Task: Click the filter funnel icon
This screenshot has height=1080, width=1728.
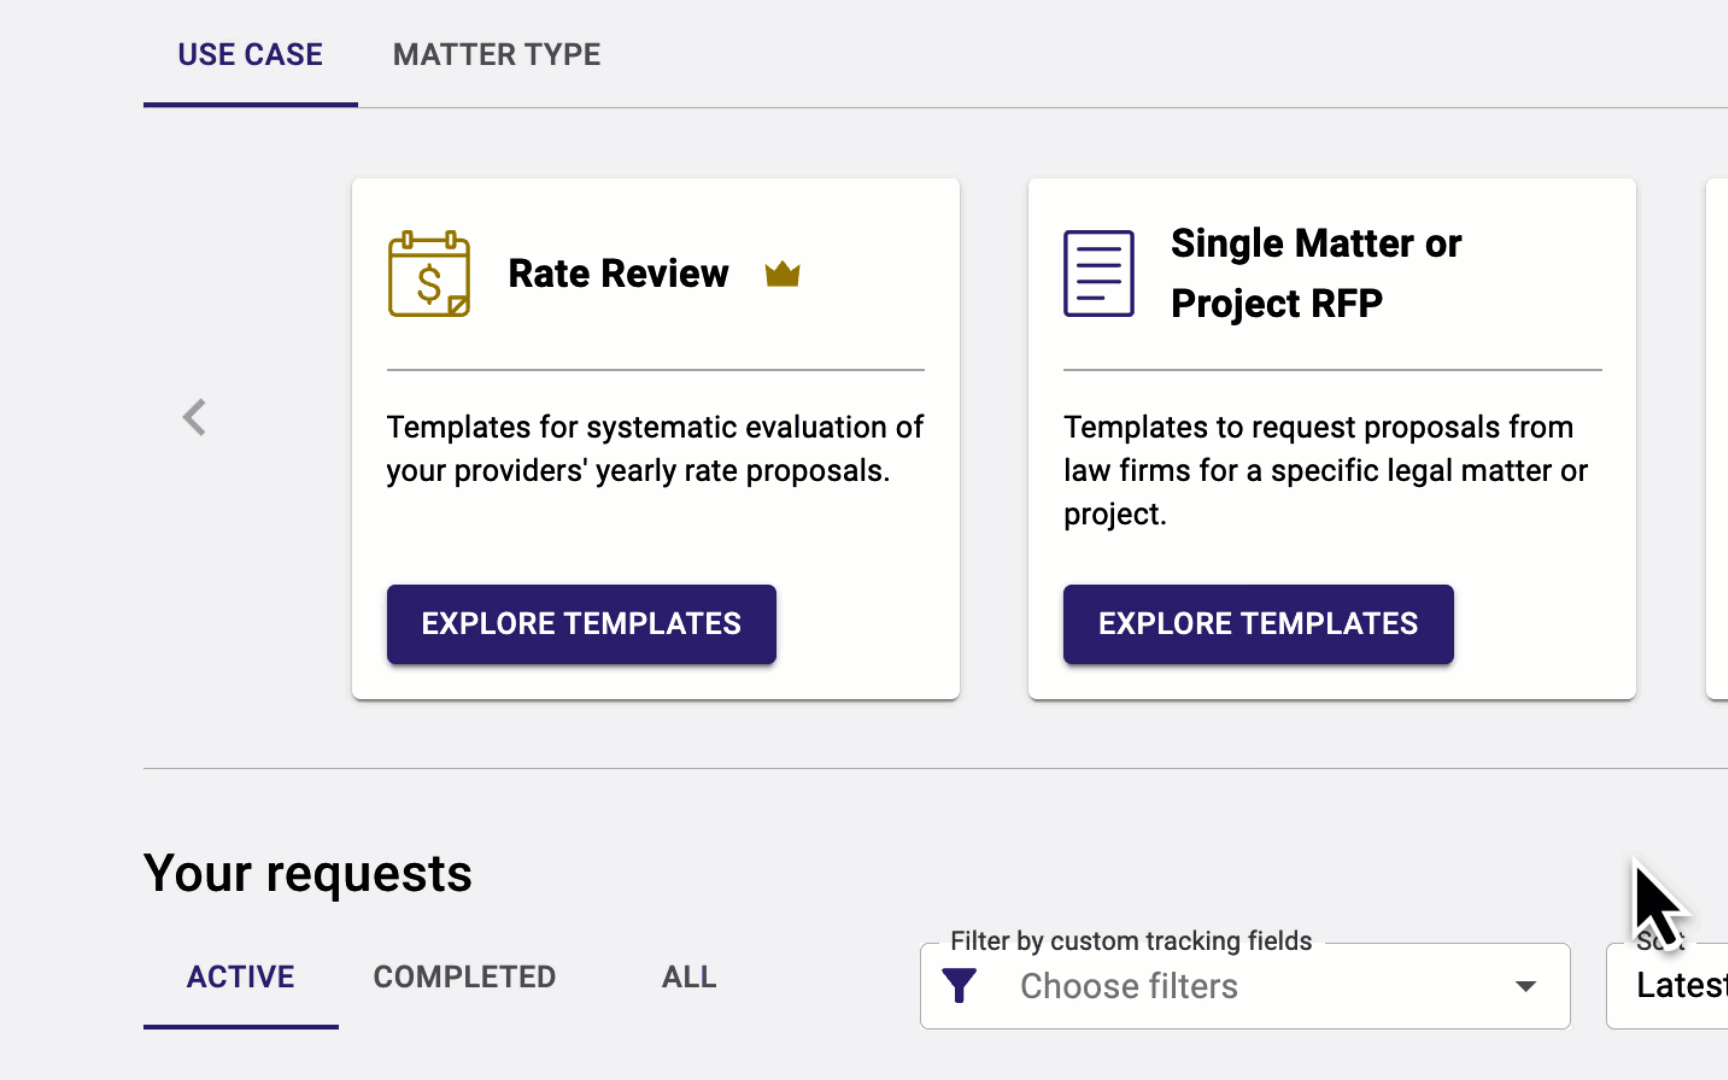Action: (959, 985)
